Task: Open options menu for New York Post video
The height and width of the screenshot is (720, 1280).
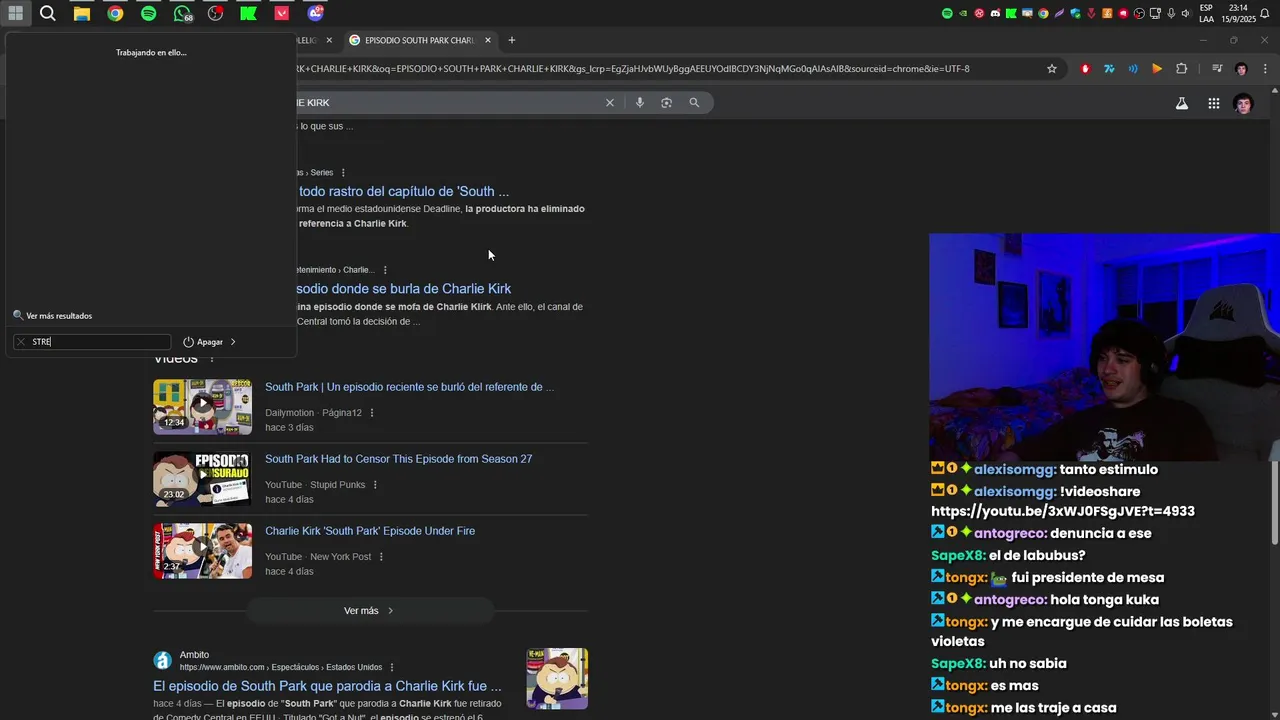Action: (381, 557)
